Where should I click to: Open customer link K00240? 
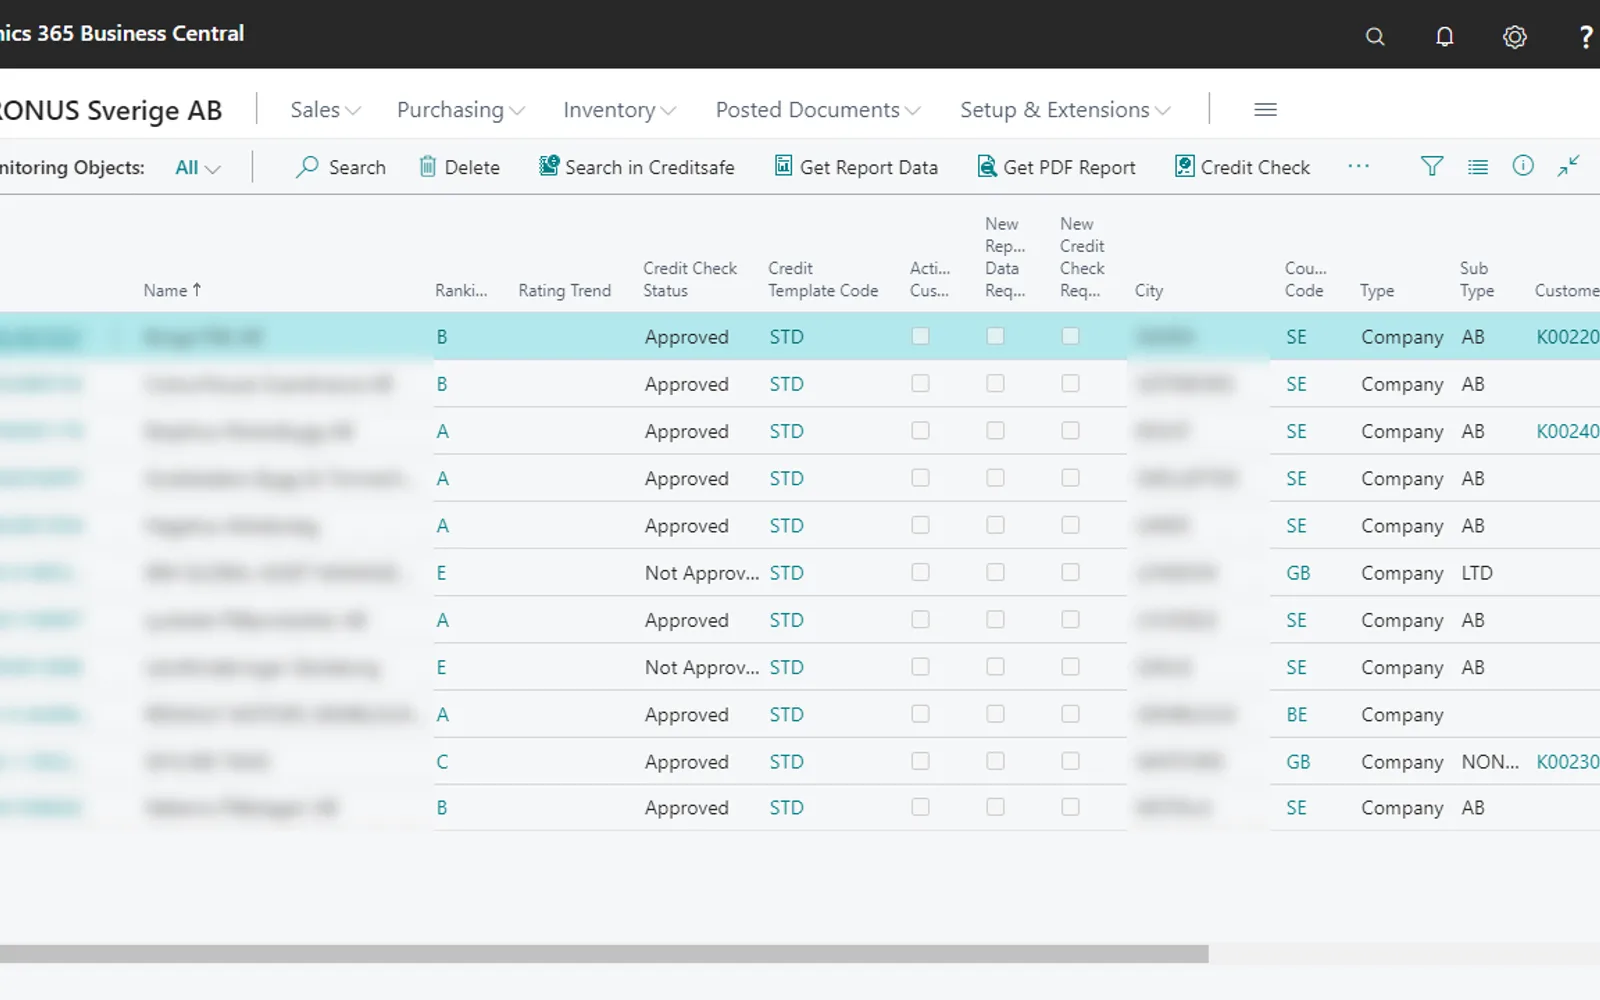pos(1567,431)
